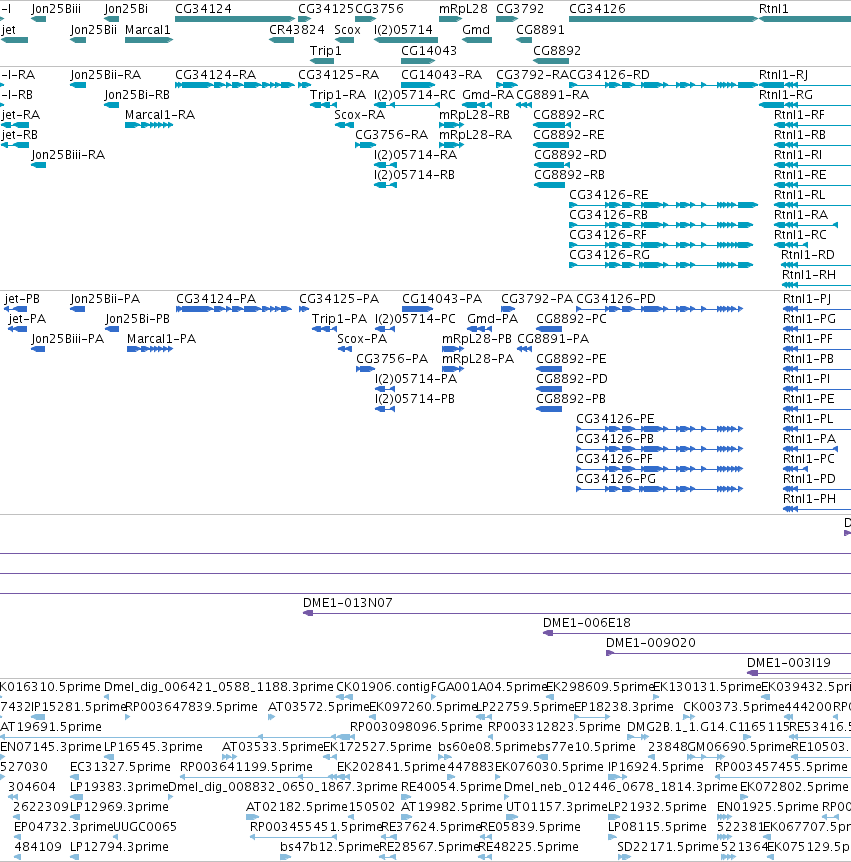Select transcript CG34126-RG

pos(609,255)
